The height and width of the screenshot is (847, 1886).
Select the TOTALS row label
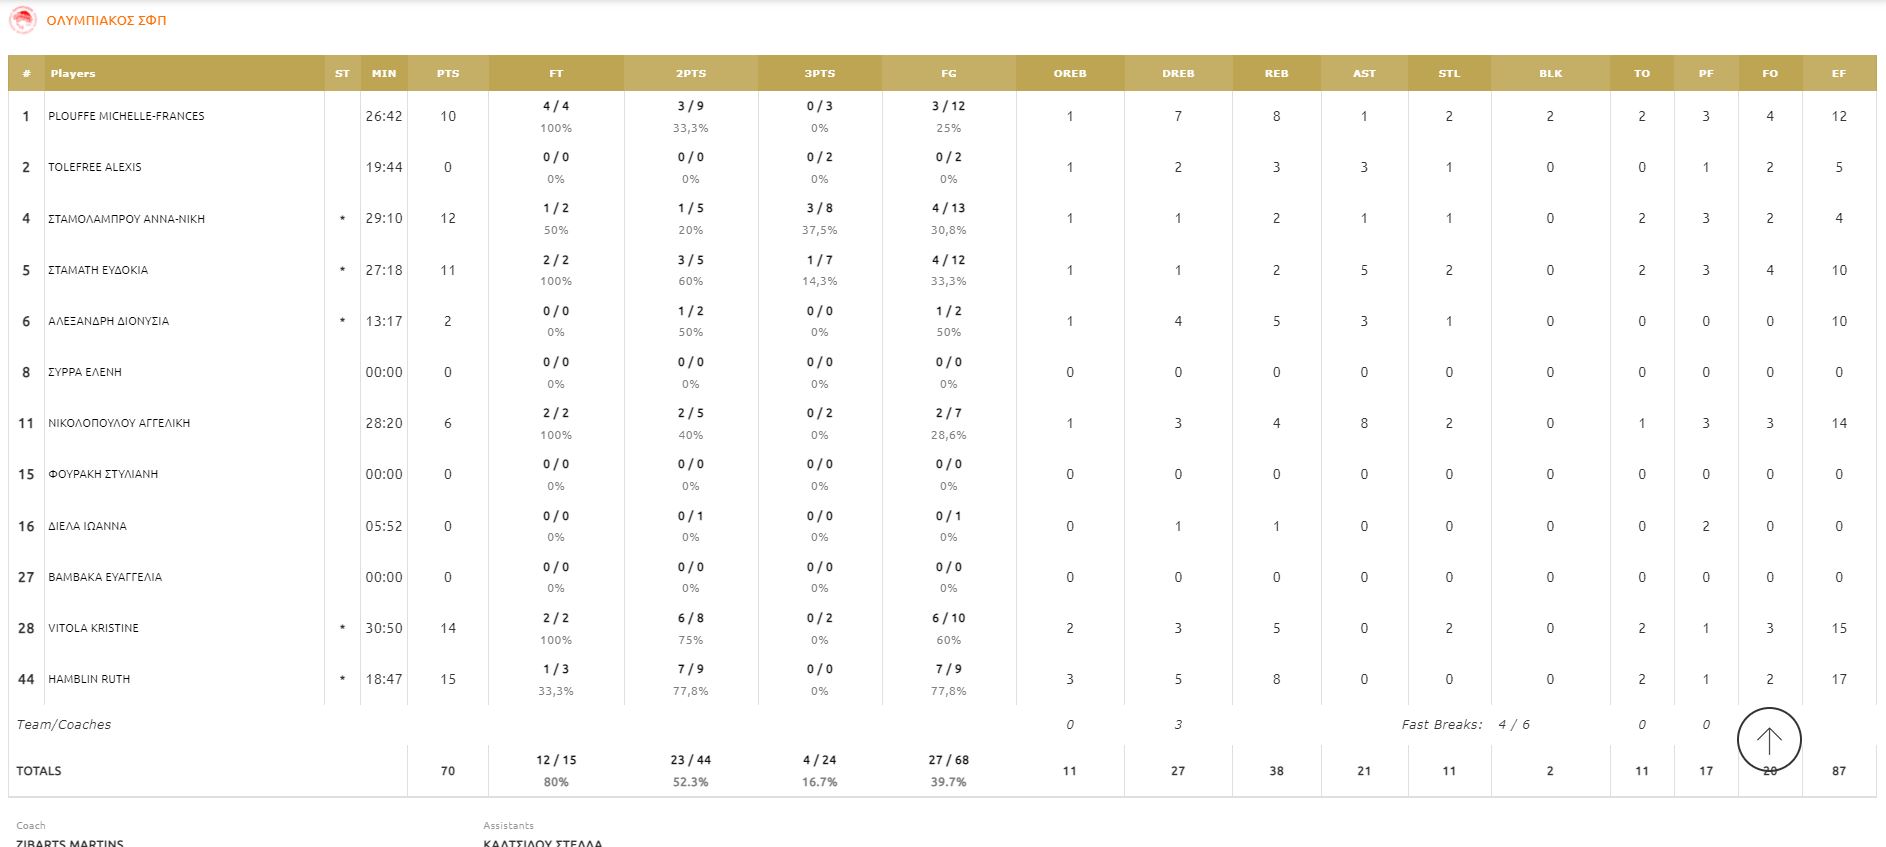tap(39, 771)
